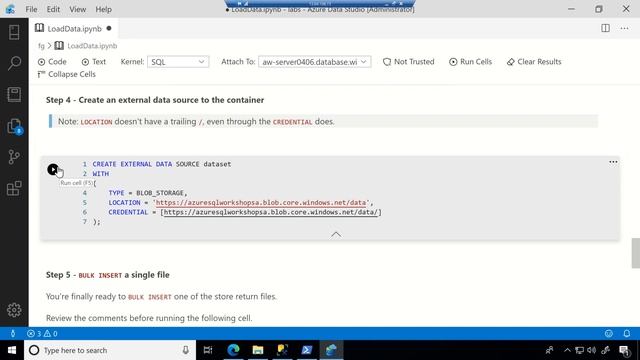The width and height of the screenshot is (640, 360).
Task: Click the feedback smiley in status bar
Action: 609,333
